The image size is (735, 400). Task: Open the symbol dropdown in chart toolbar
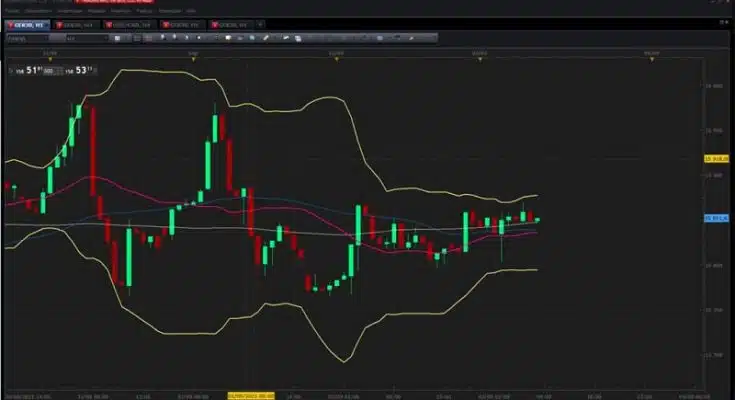click(27, 38)
